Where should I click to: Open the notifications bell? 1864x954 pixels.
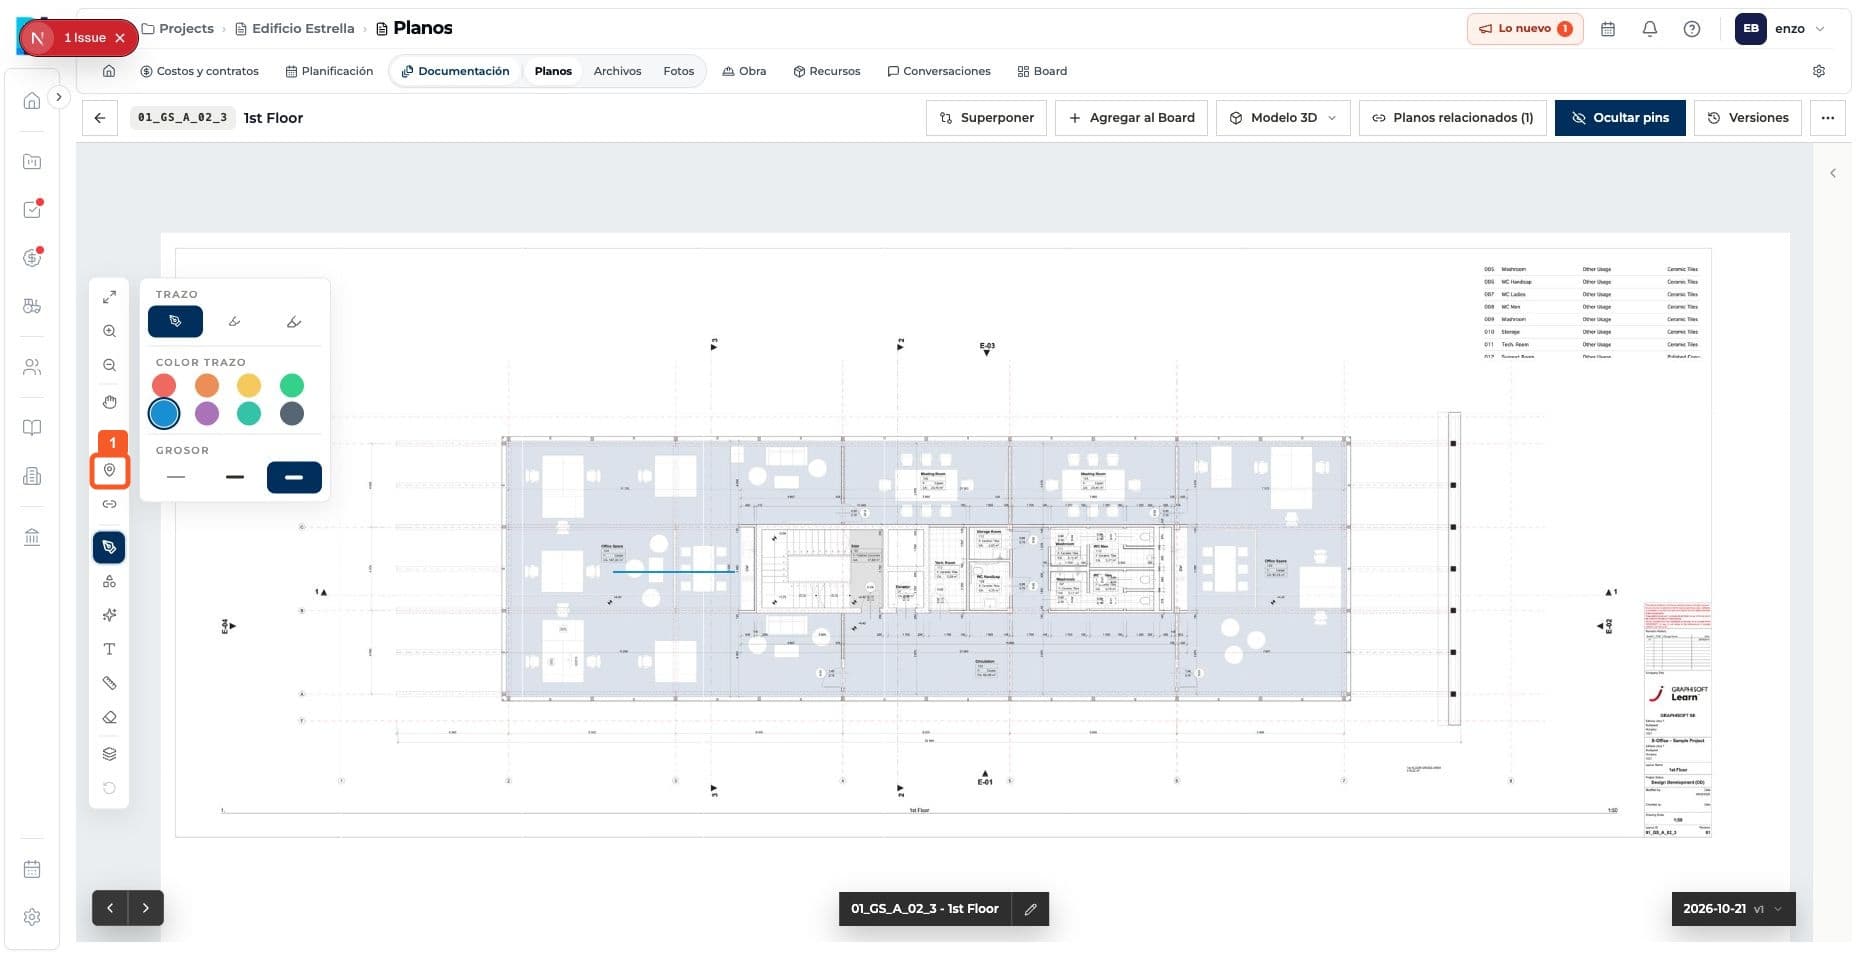pos(1650,29)
